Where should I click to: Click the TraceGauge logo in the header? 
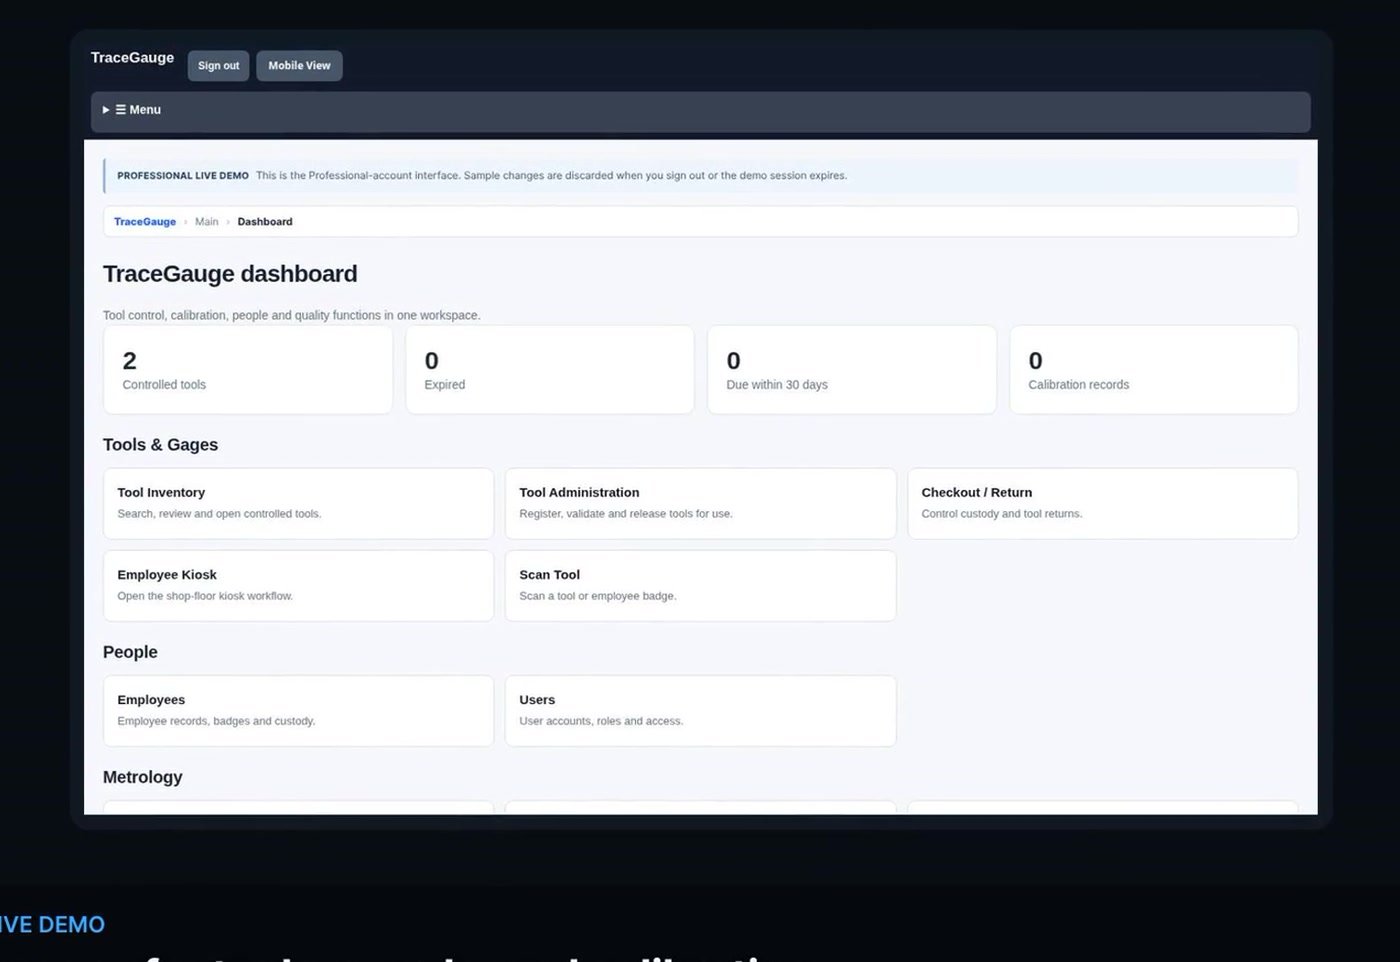(x=132, y=58)
